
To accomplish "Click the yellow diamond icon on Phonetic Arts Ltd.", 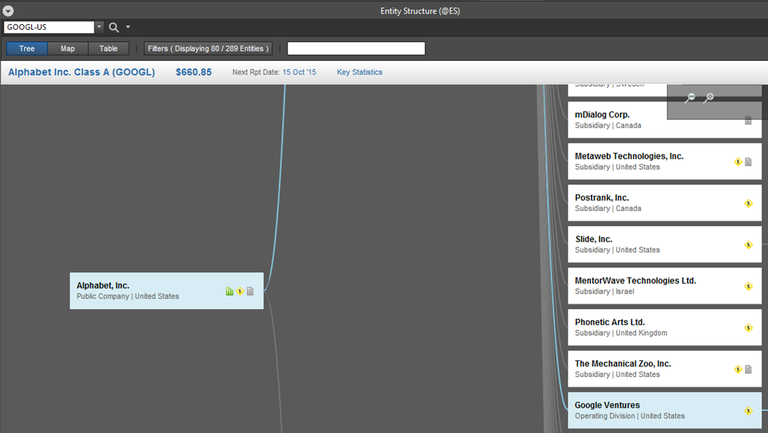I will (748, 328).
